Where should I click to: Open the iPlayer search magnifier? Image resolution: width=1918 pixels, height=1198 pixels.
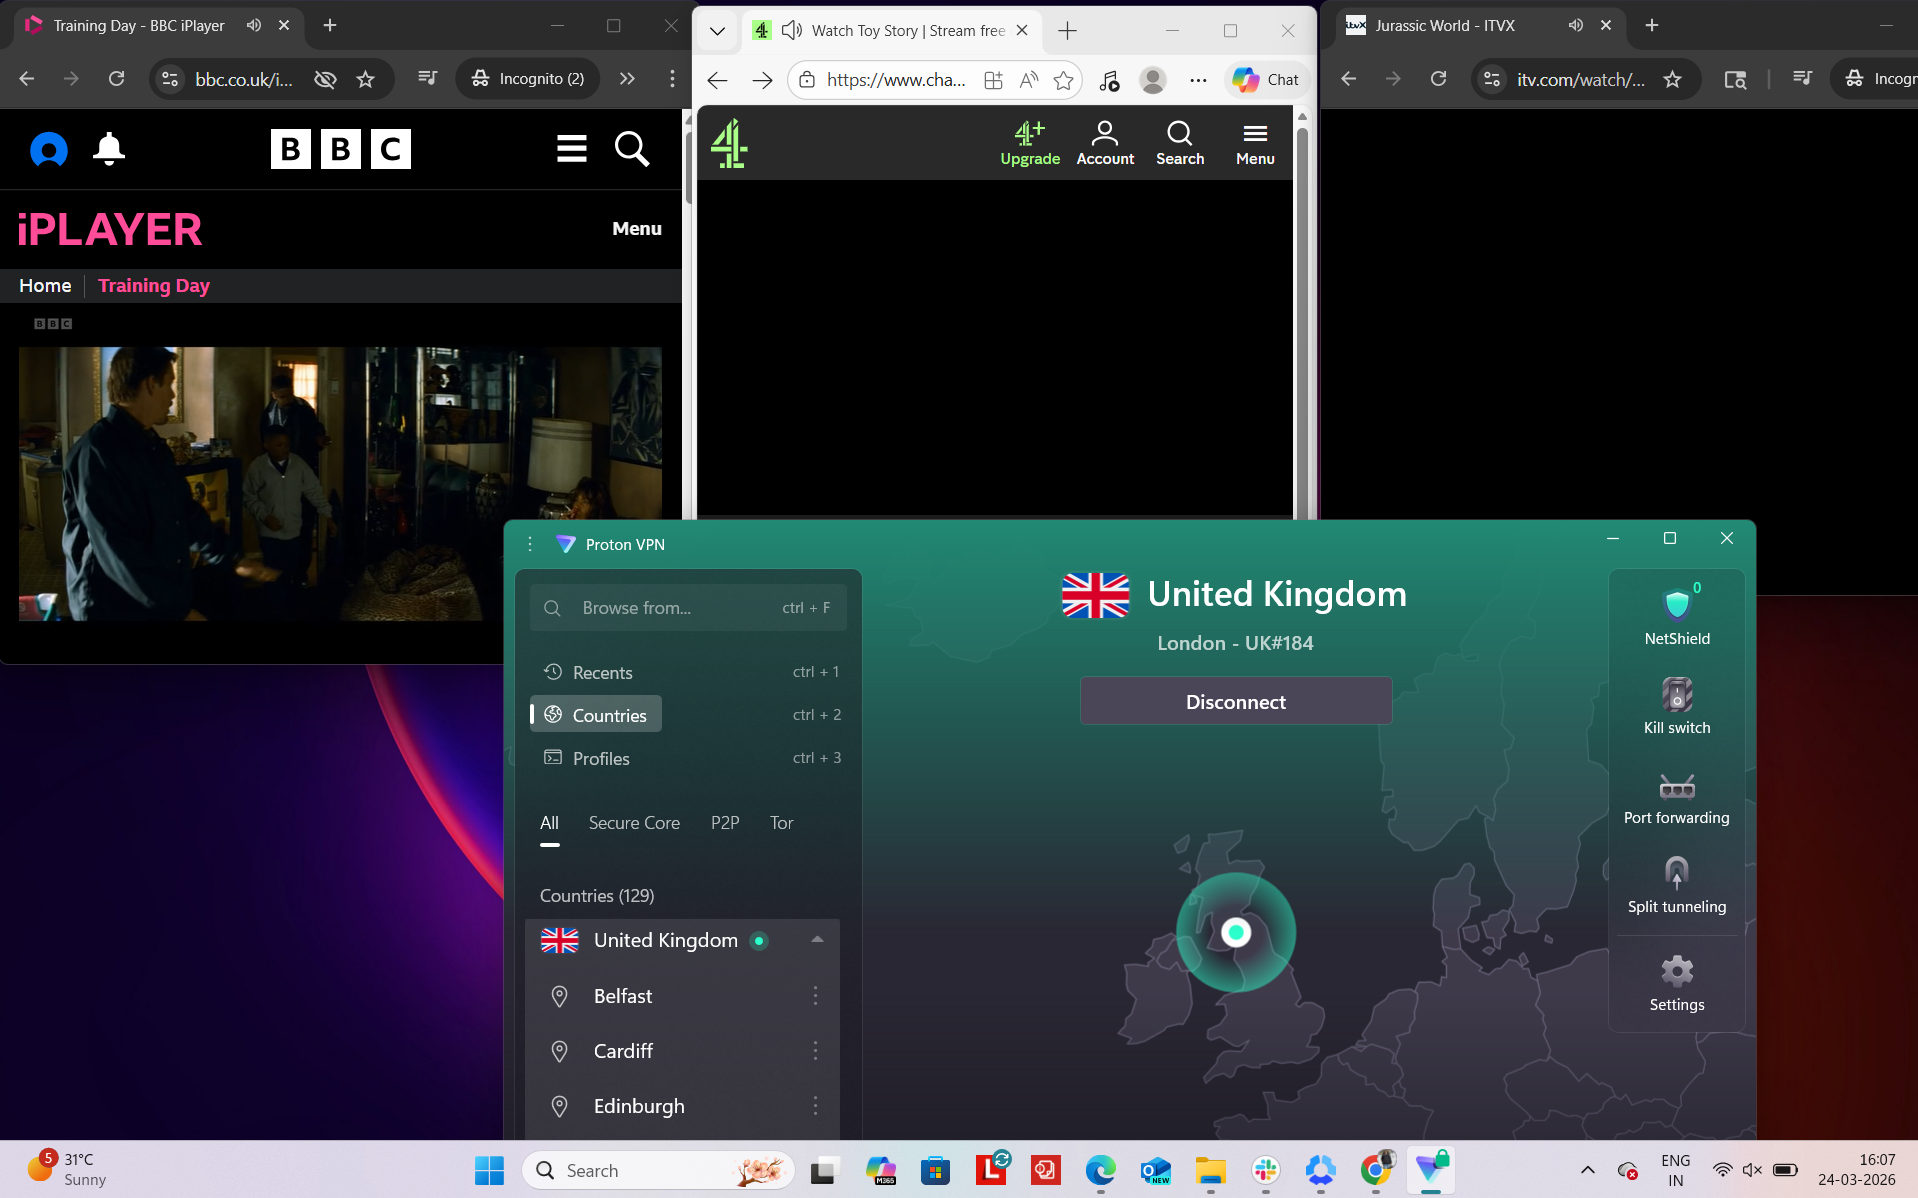point(632,149)
